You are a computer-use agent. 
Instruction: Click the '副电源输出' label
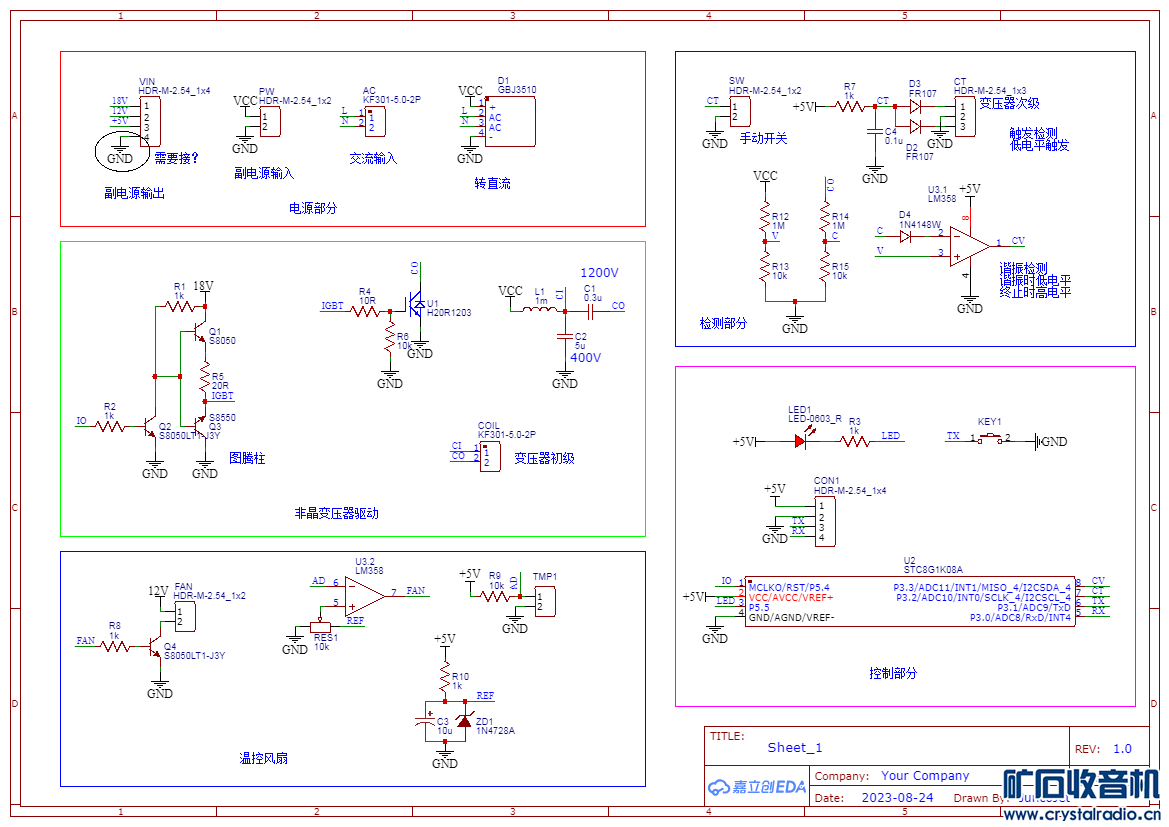coord(134,193)
